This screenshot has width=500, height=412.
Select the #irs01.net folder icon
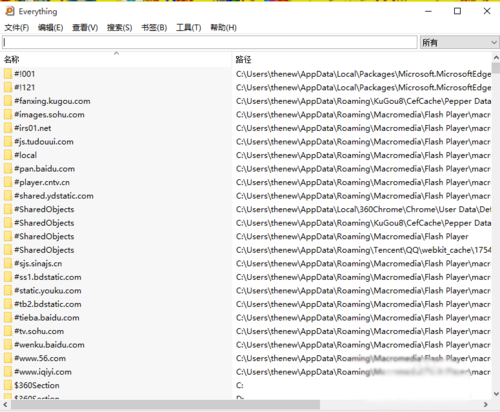[x=8, y=128]
